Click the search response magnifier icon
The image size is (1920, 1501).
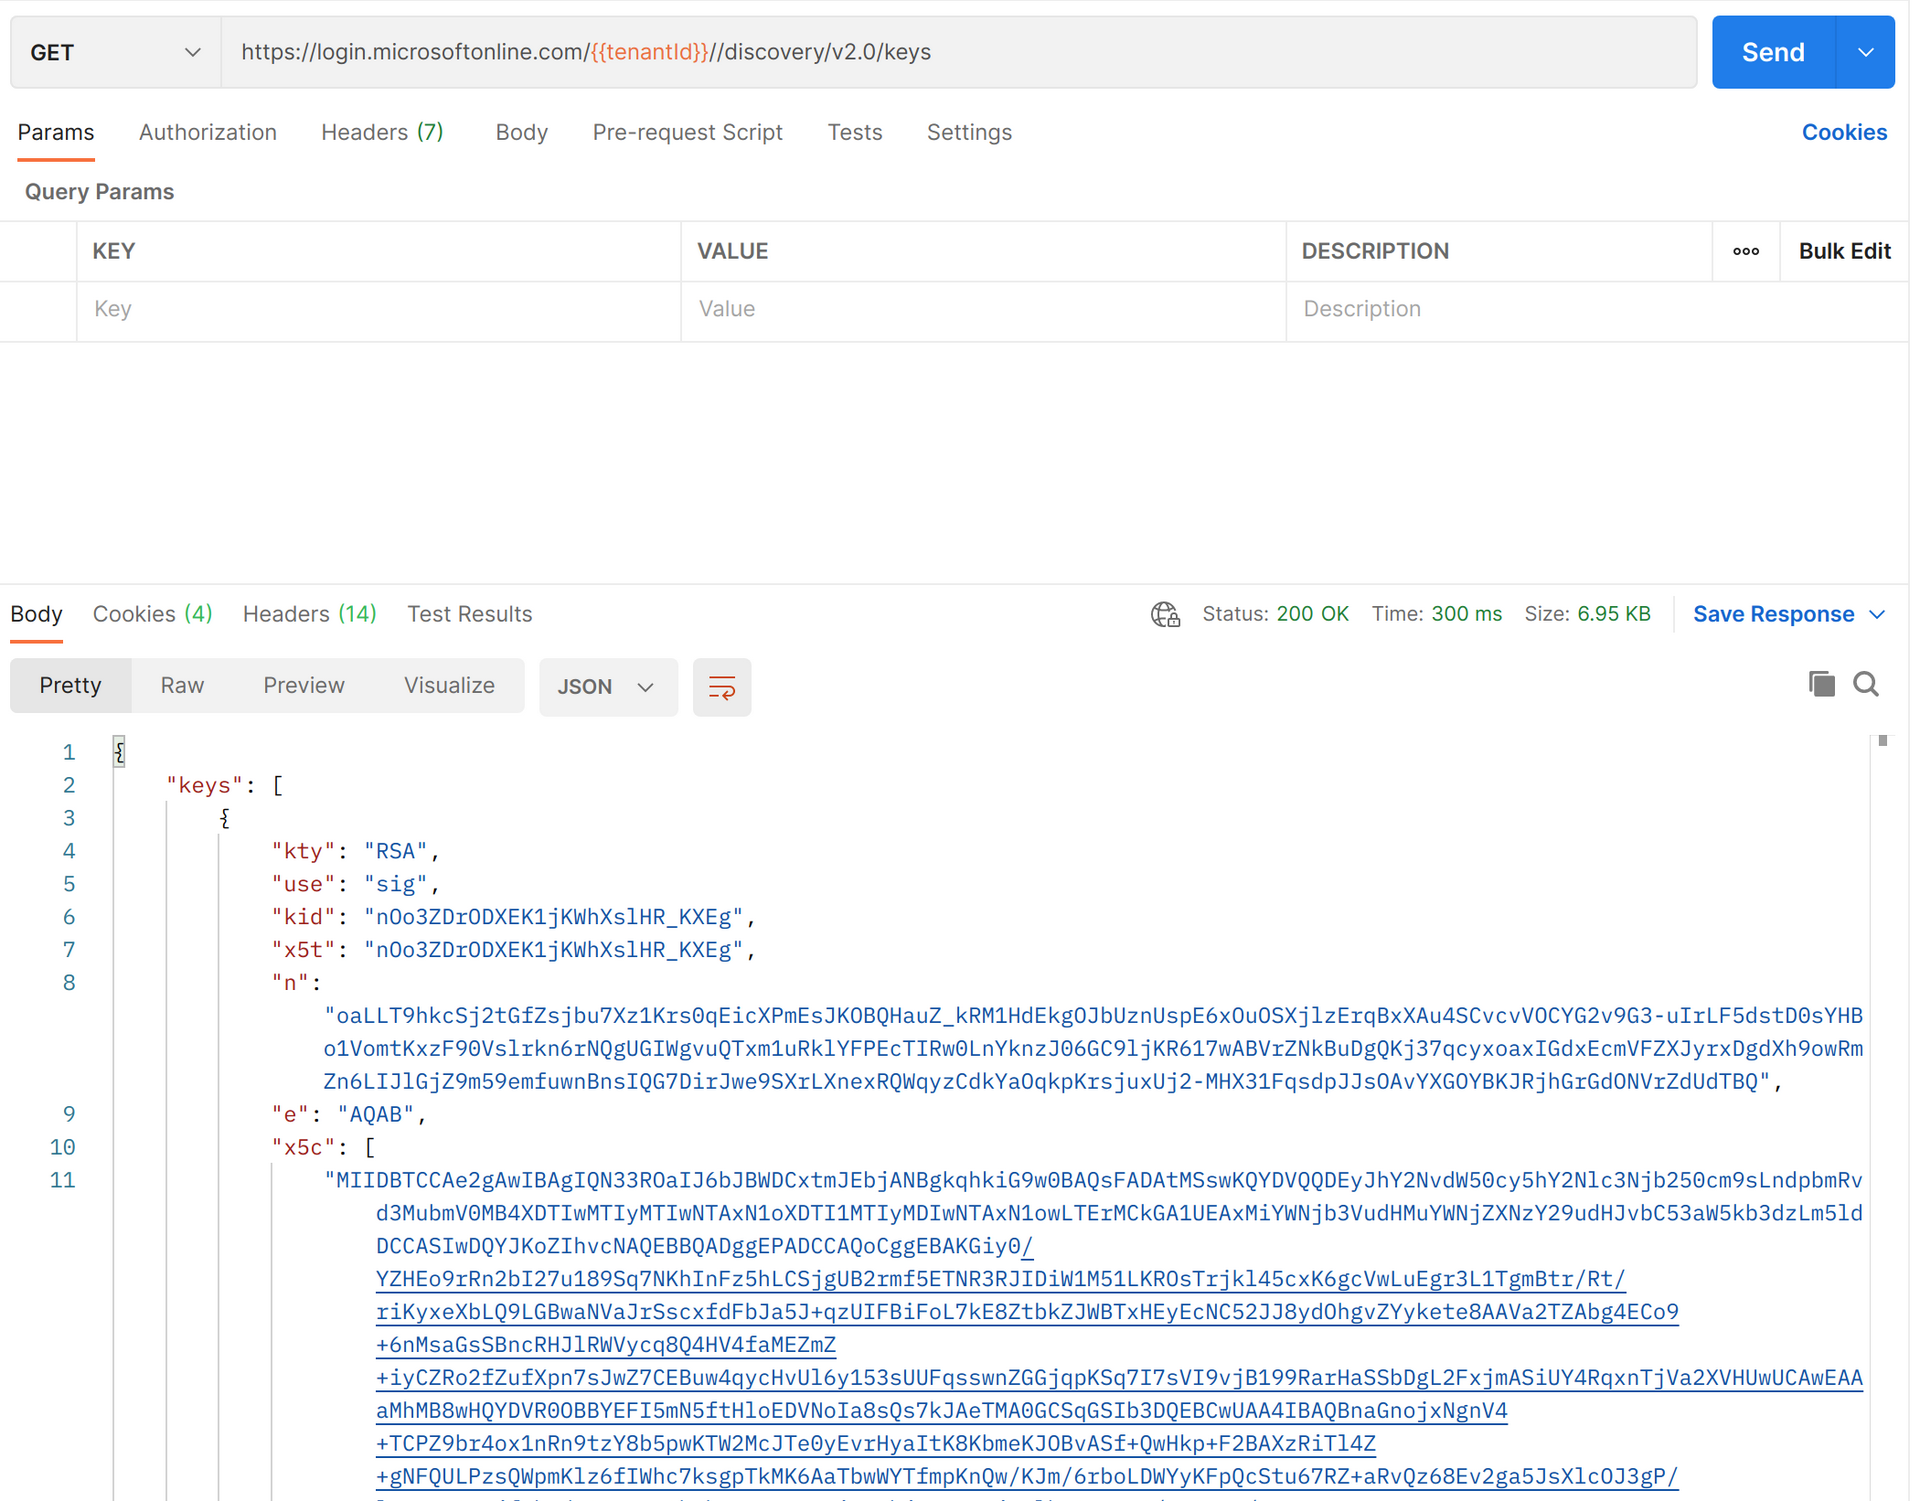1866,684
